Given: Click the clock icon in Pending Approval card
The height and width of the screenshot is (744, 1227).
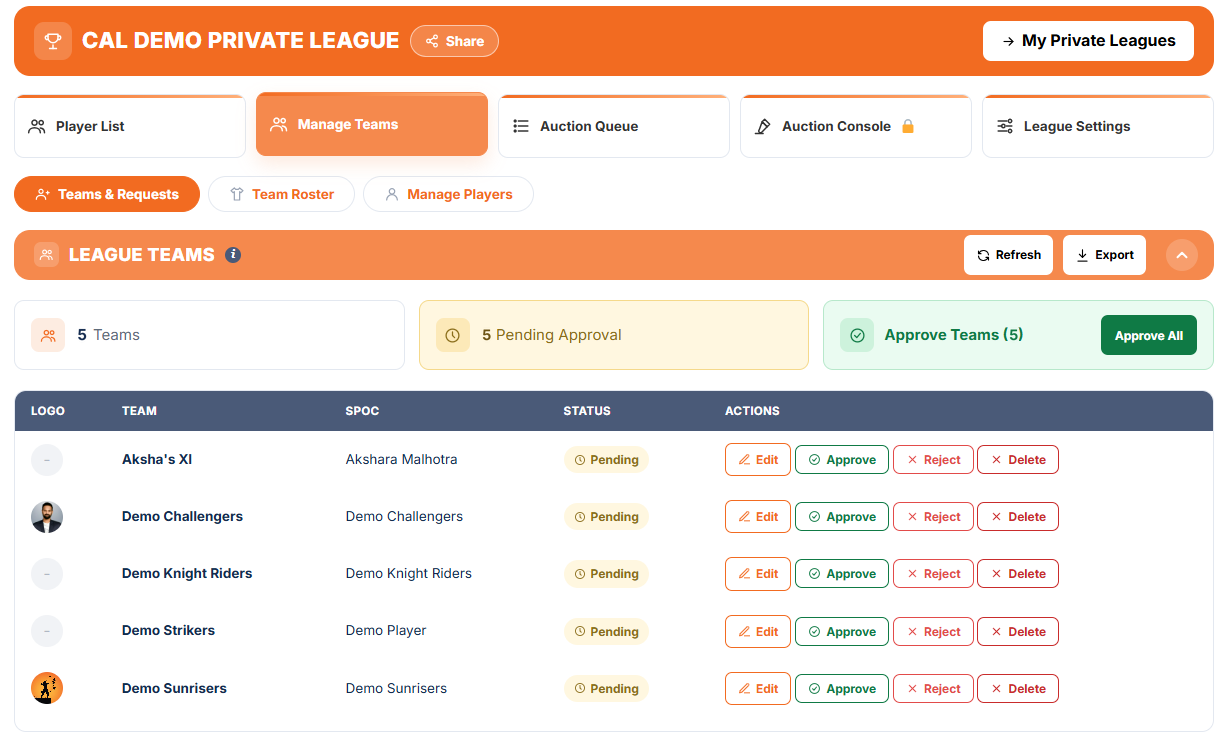Looking at the screenshot, I should (x=452, y=335).
